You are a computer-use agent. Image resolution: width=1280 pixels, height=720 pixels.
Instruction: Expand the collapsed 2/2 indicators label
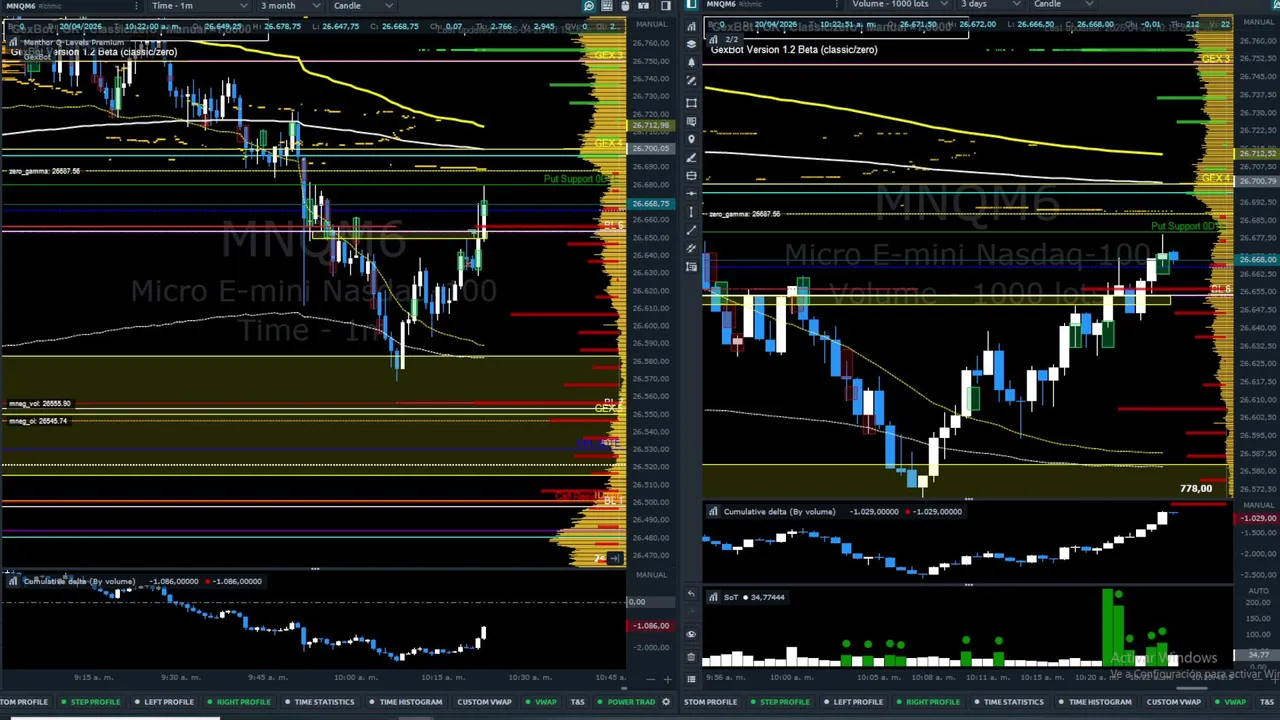[725, 39]
